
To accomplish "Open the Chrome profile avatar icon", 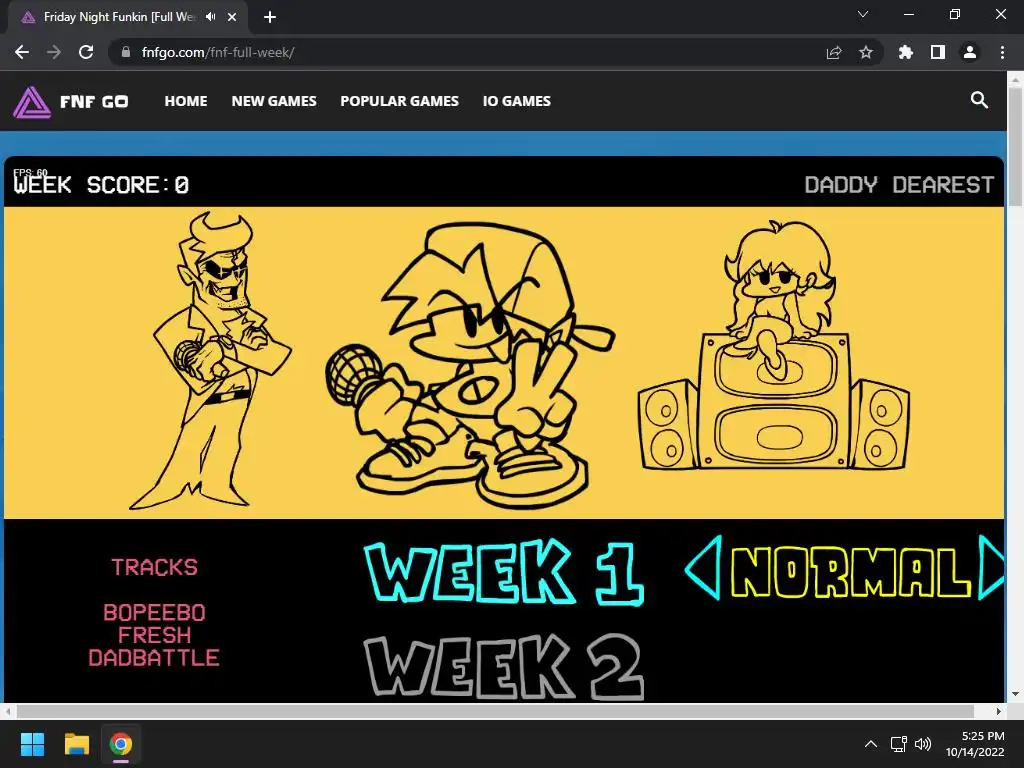I will pyautogui.click(x=970, y=52).
